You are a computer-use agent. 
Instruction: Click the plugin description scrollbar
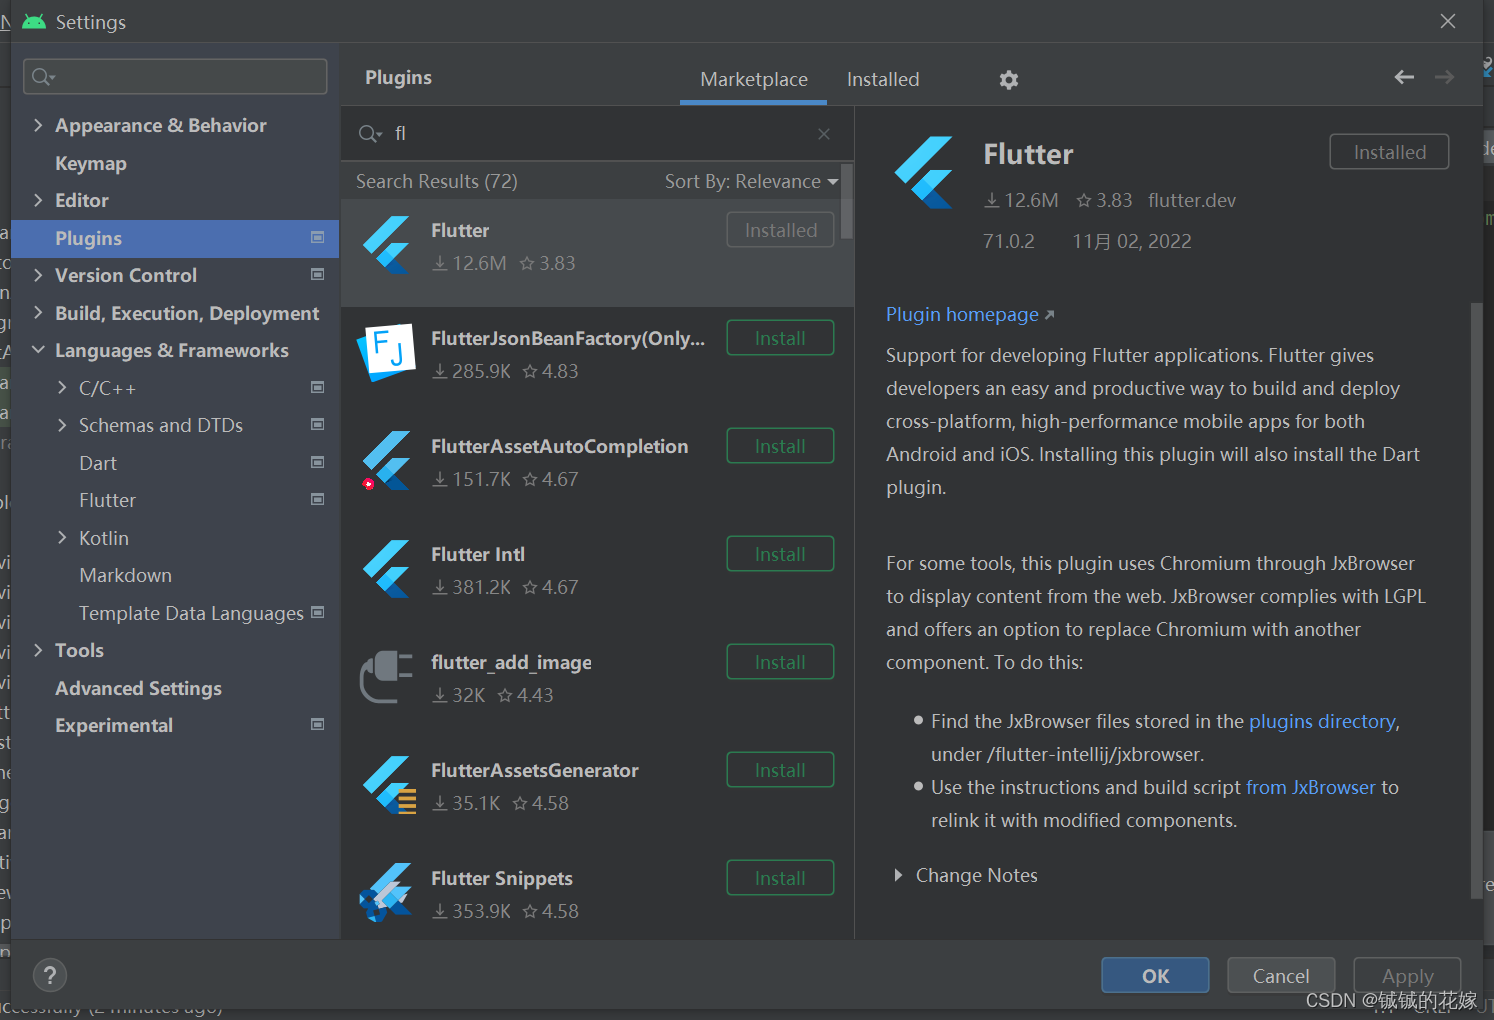(1476, 600)
